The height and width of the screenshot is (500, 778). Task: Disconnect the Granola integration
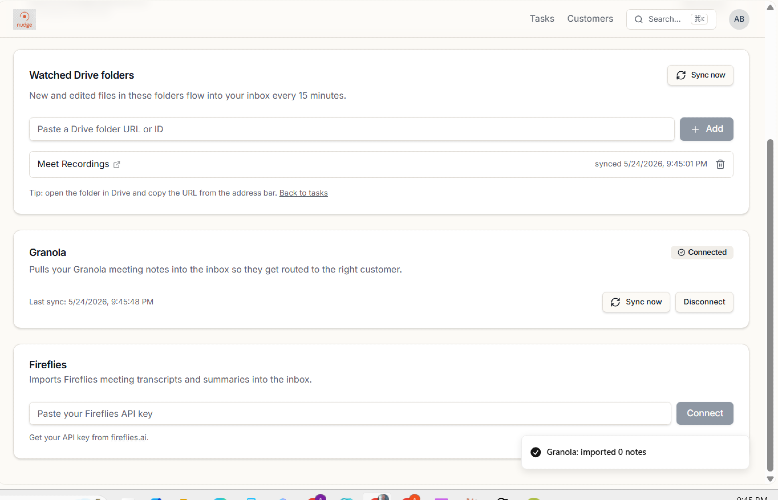click(704, 302)
